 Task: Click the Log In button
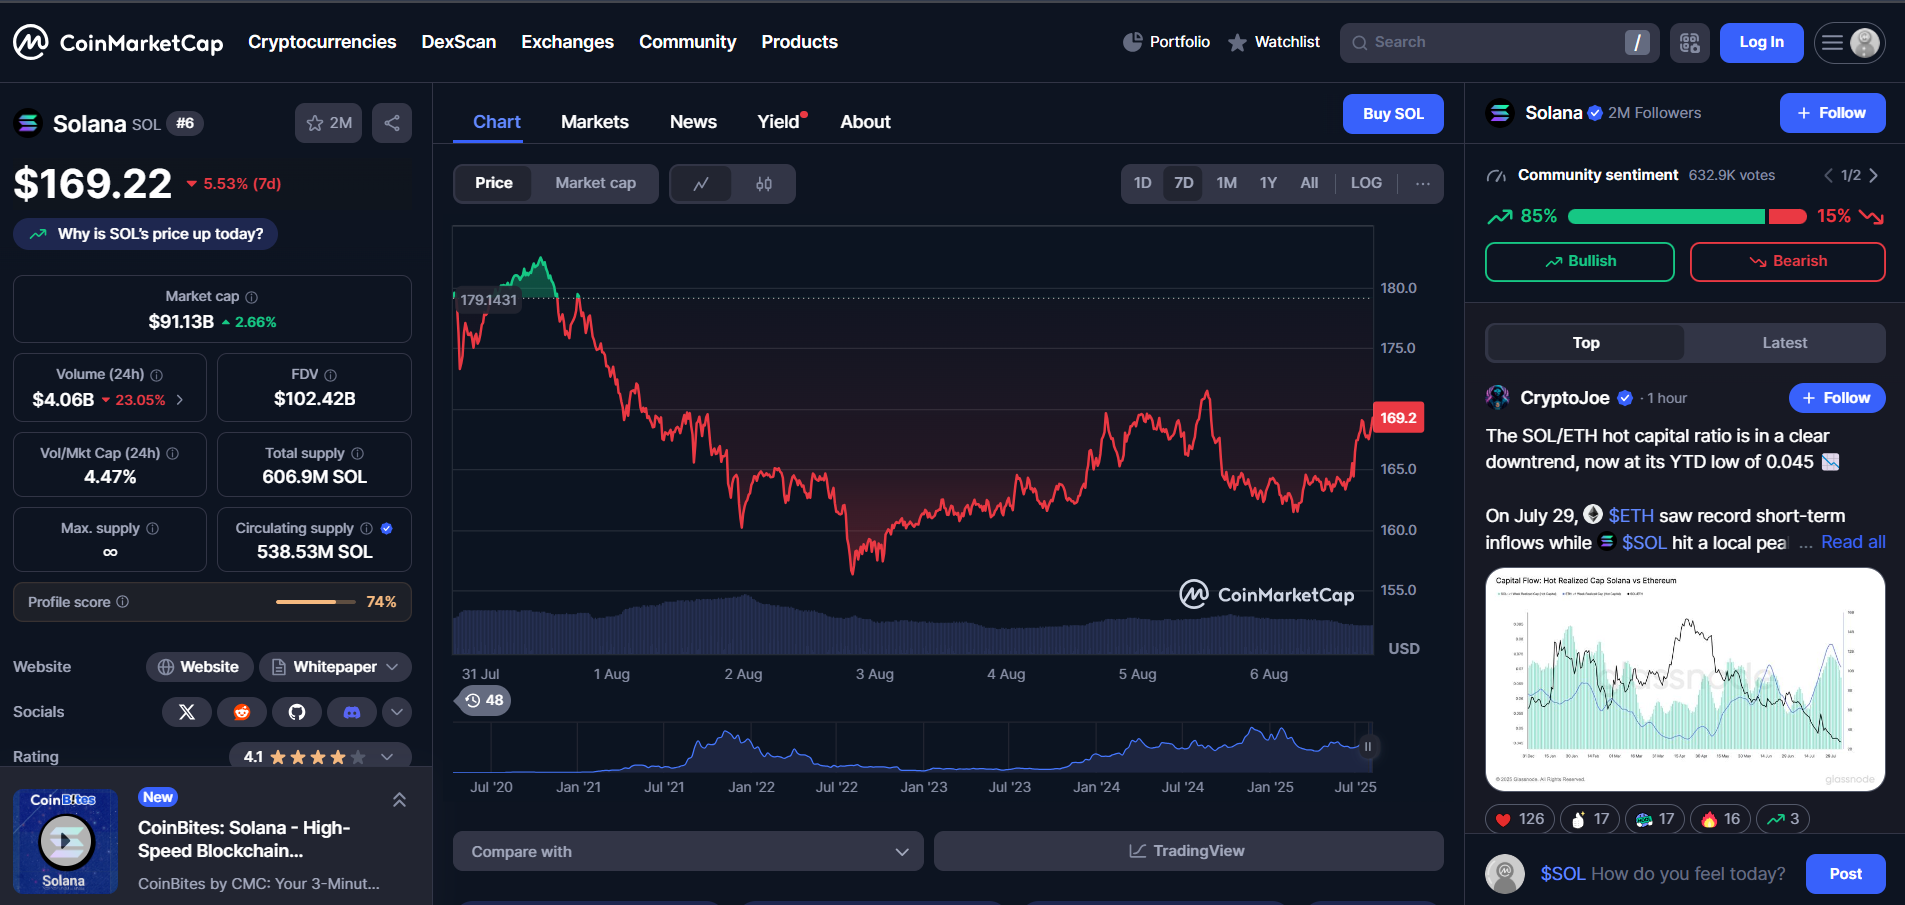tap(1761, 42)
